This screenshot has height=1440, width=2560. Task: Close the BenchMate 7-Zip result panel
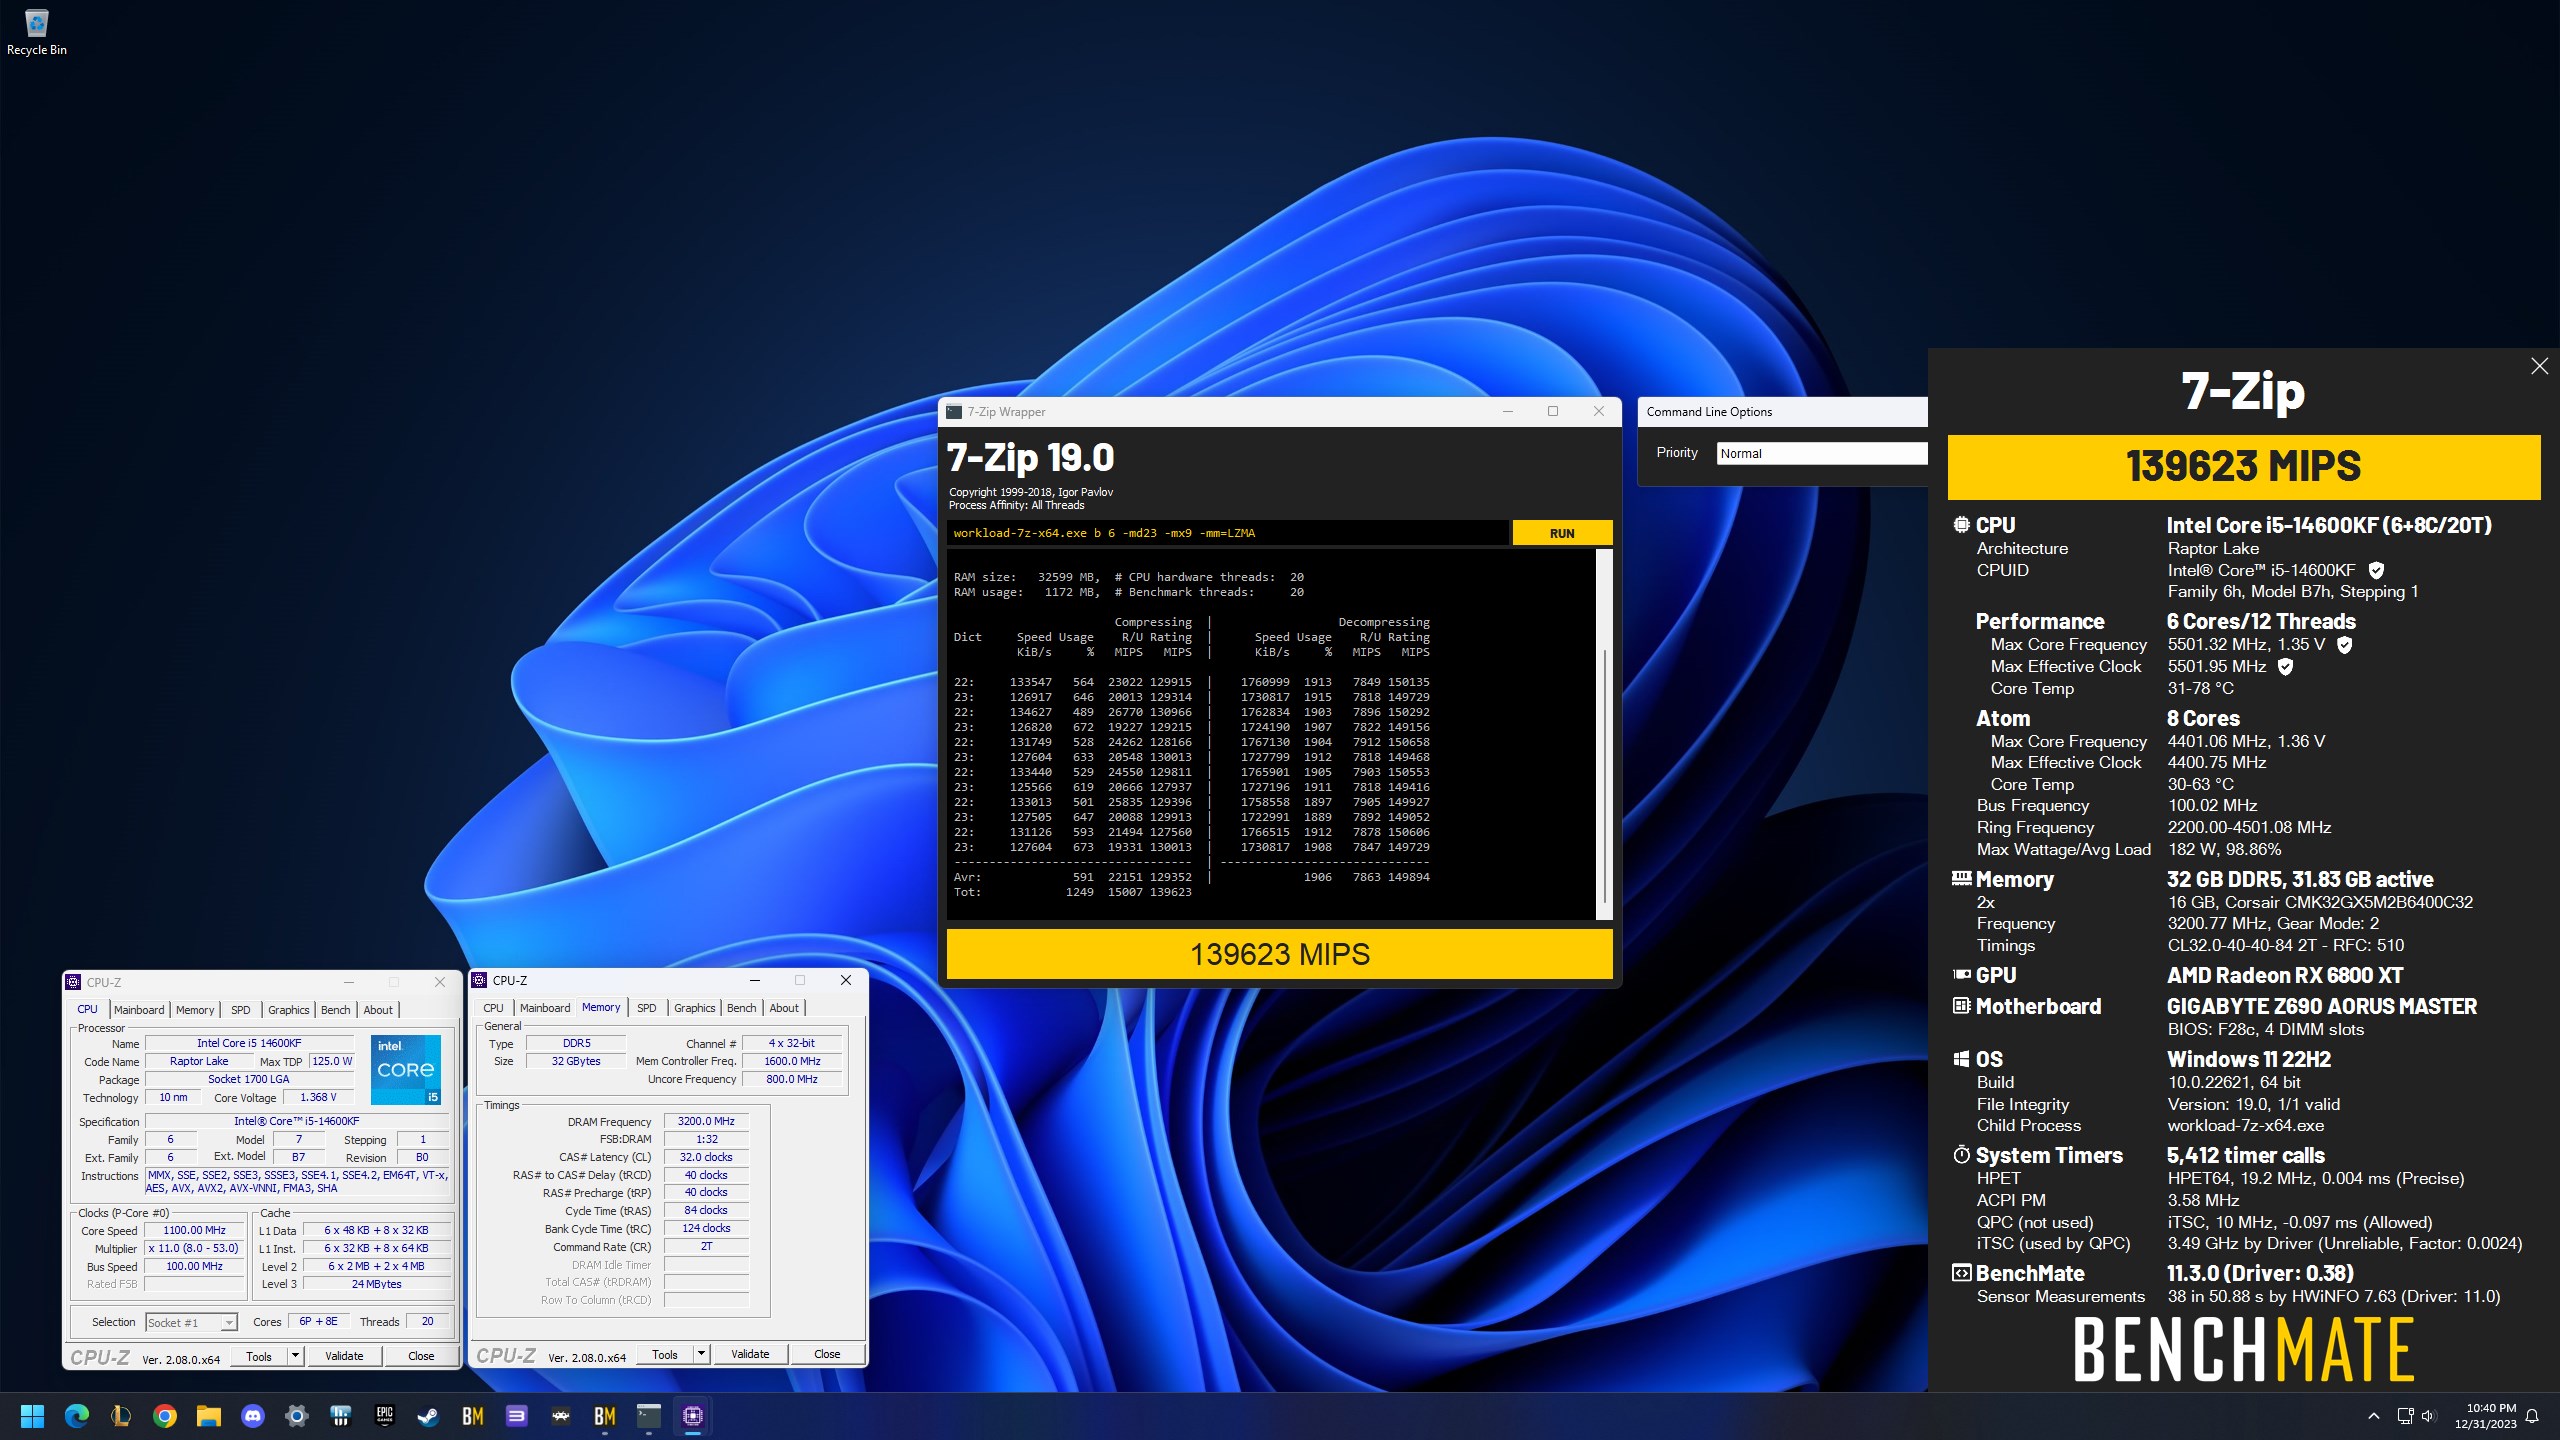tap(2539, 366)
